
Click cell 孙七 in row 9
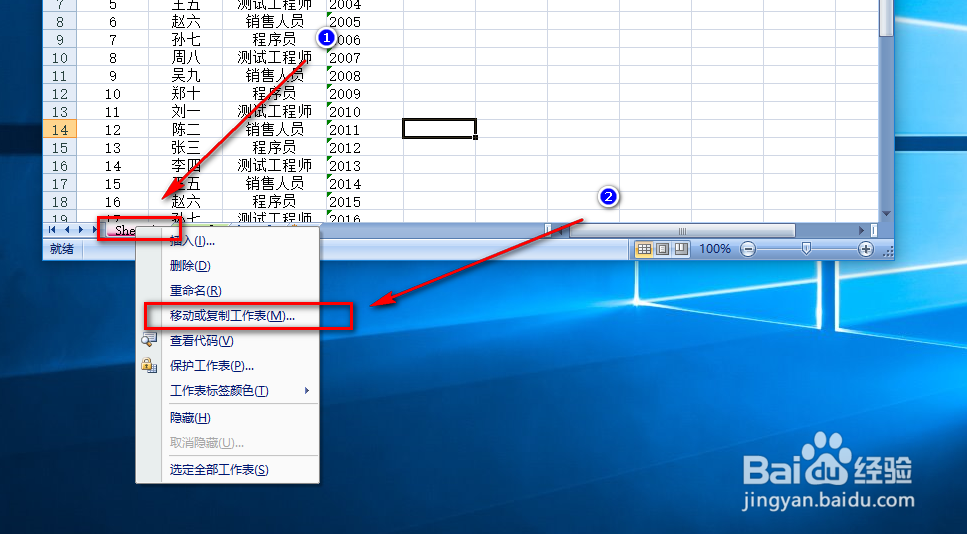[186, 40]
